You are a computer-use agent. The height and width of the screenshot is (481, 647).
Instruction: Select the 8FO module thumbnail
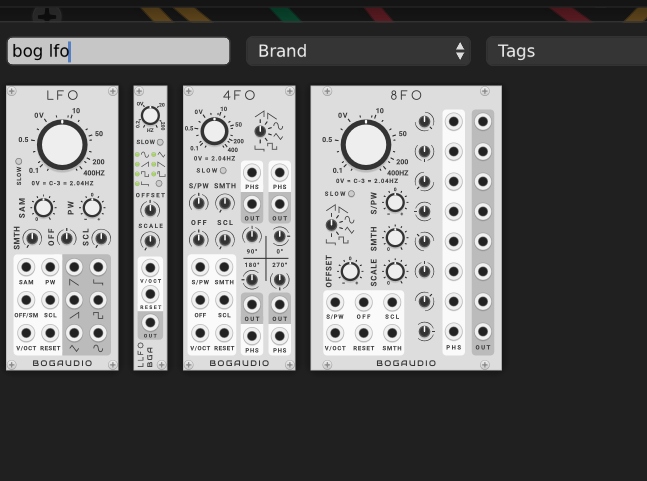coord(406,228)
